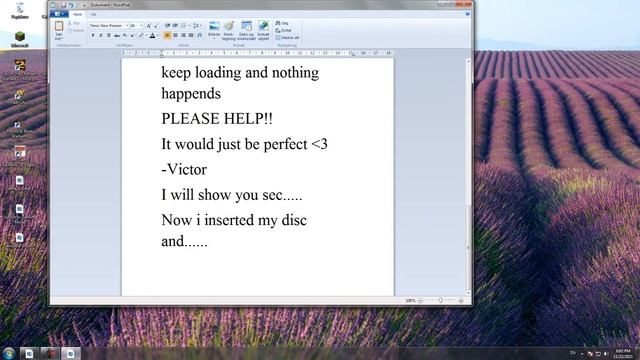Open the customize quick access toolbar dropdown

(84, 5)
